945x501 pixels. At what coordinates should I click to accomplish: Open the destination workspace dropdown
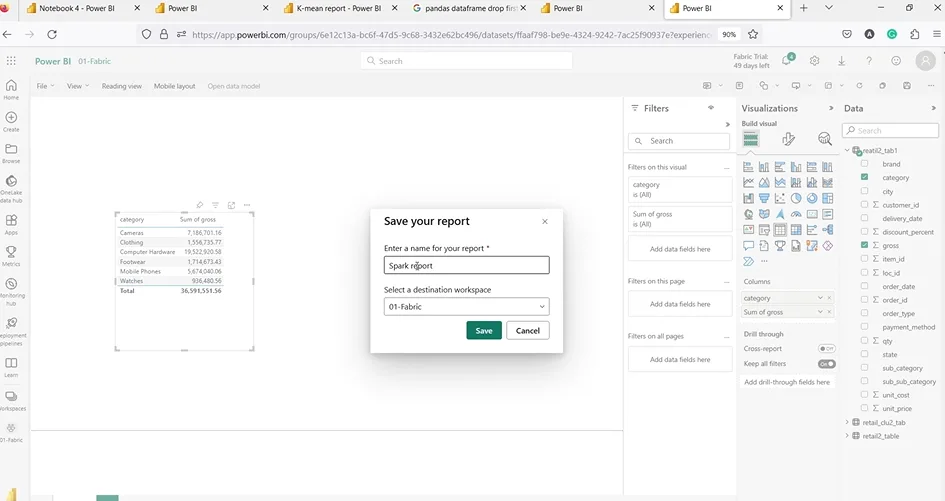(x=466, y=307)
